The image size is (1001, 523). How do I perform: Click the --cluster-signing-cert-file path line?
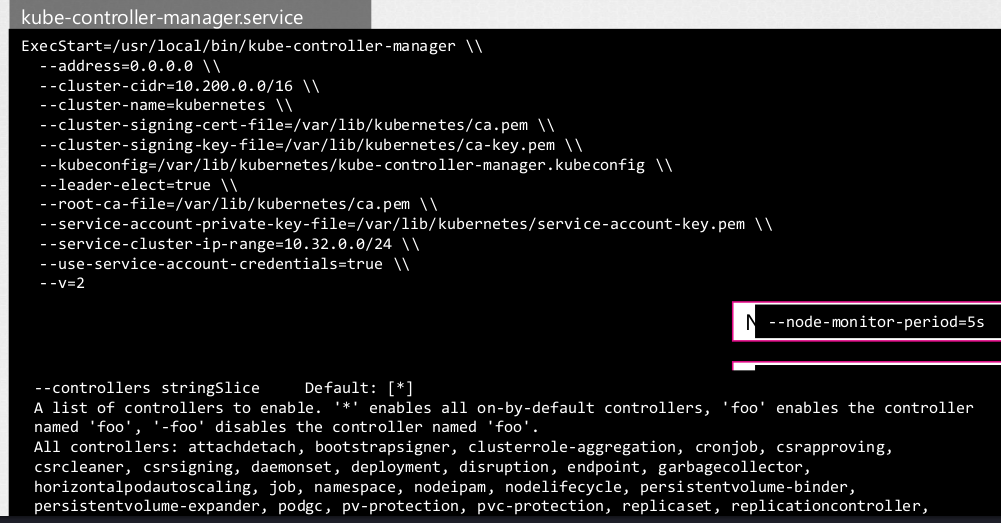pos(296,125)
